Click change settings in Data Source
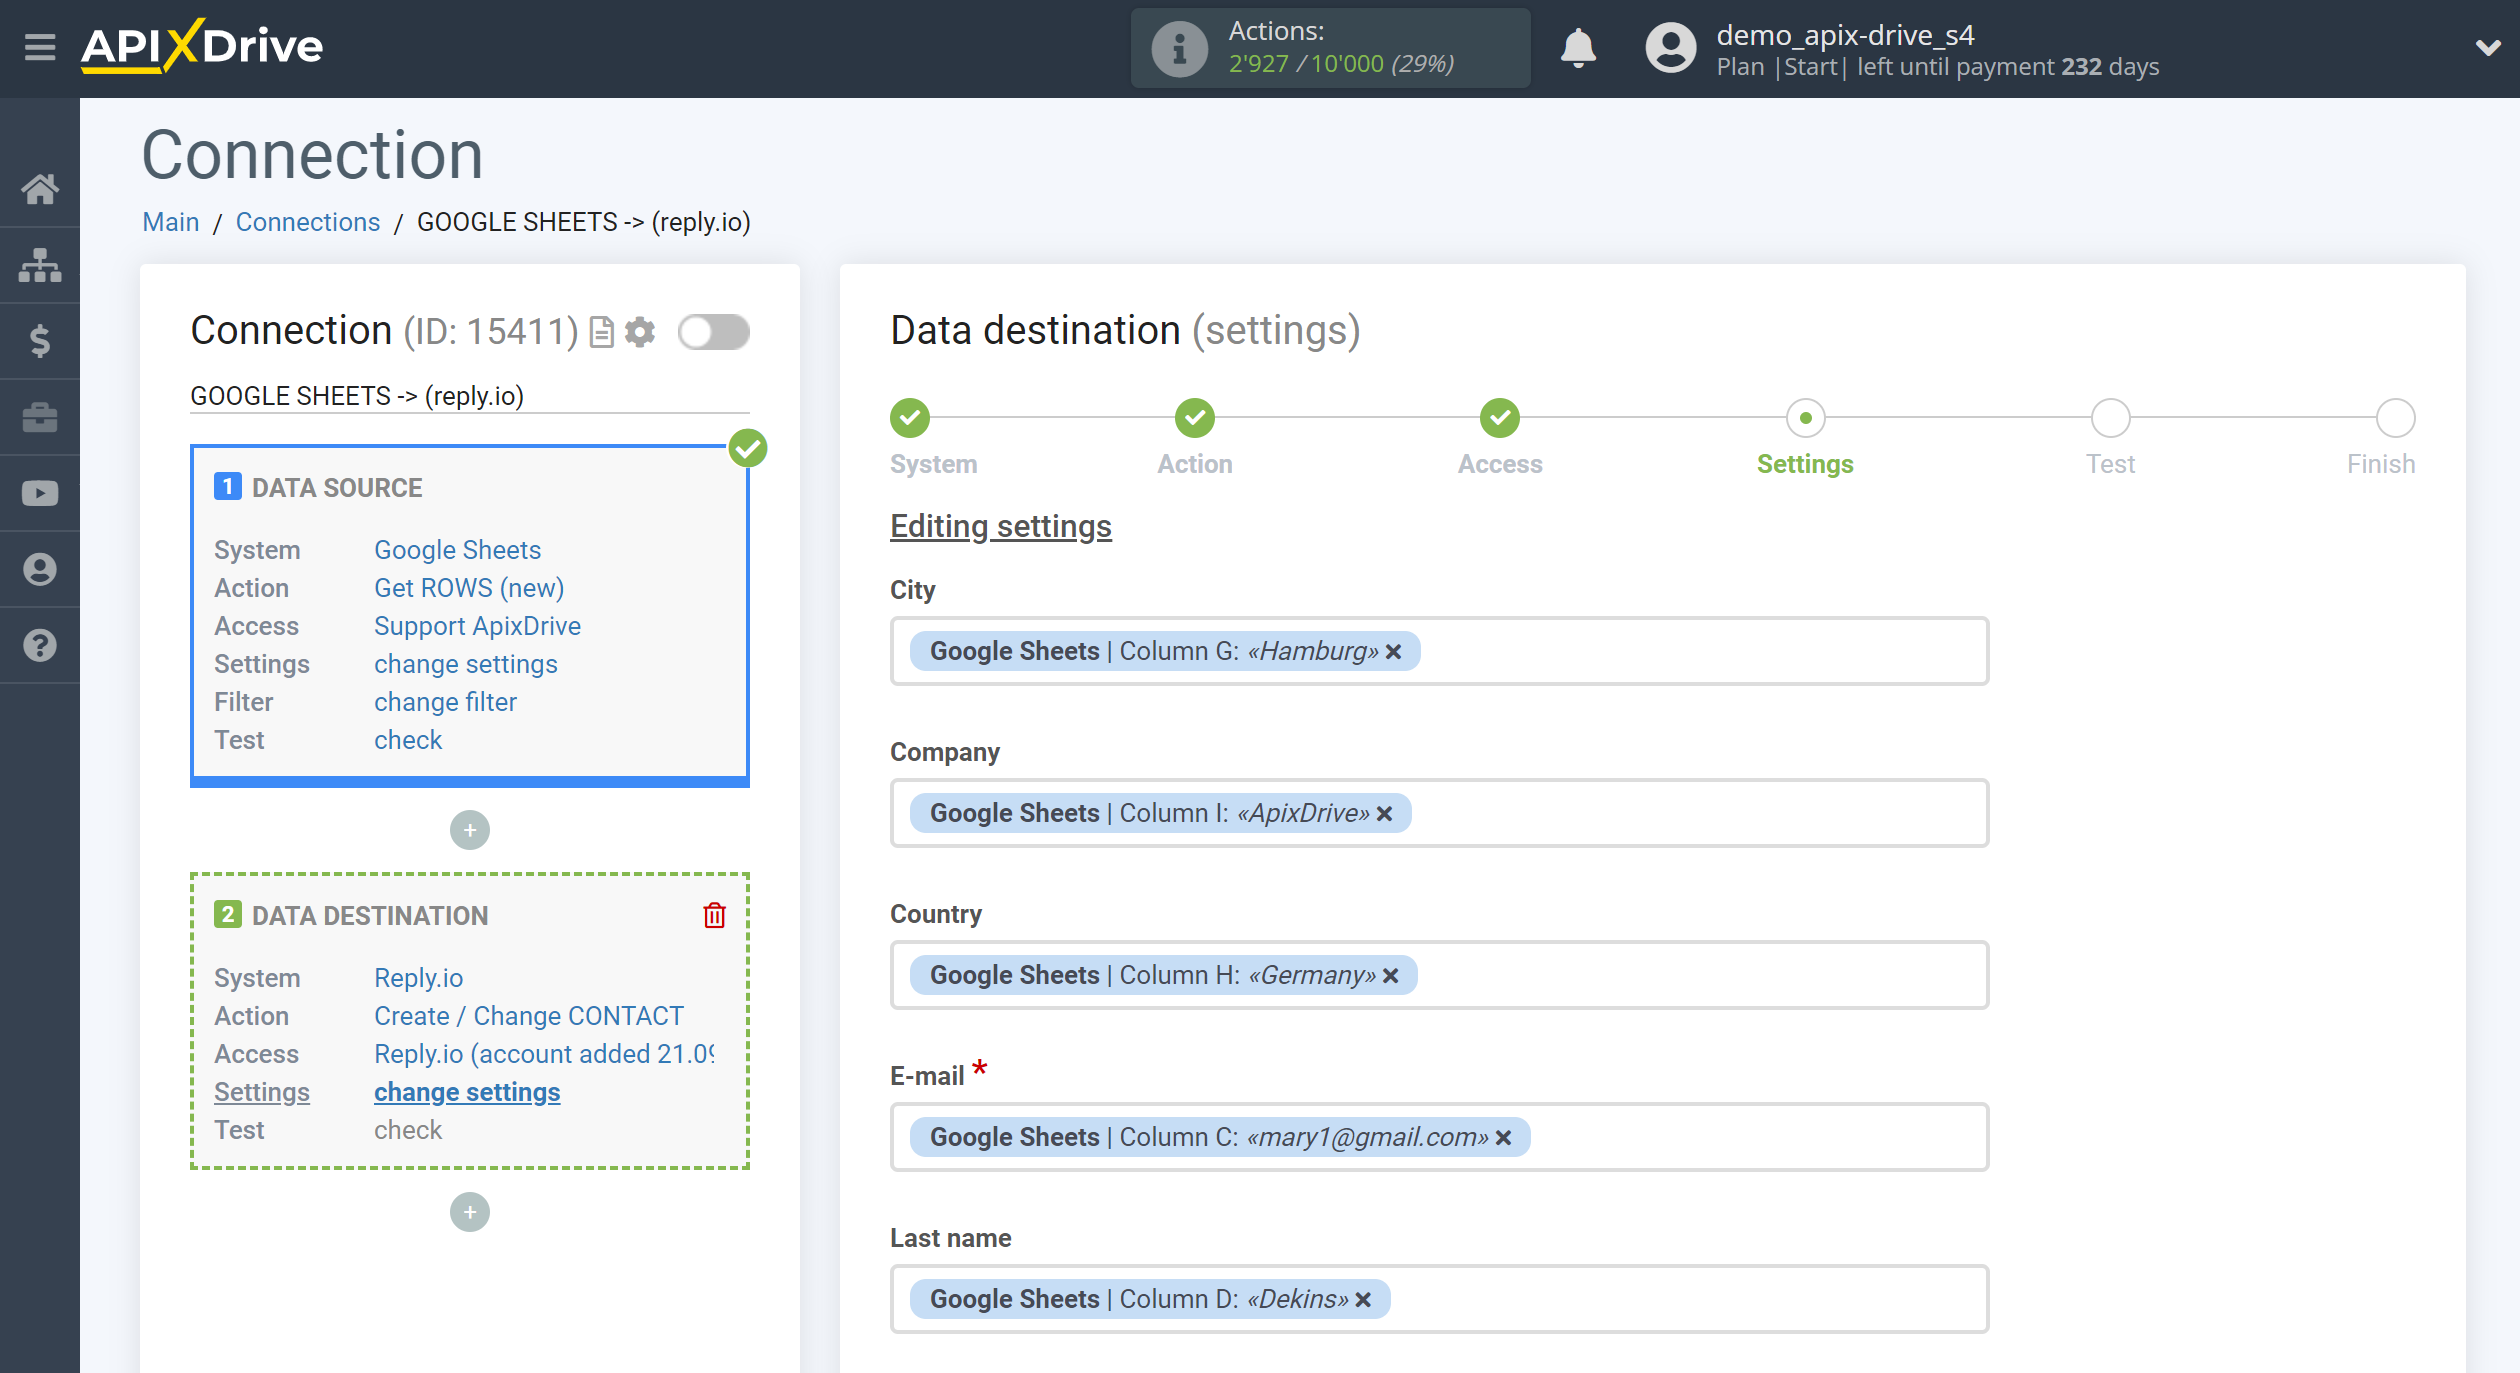Screen dimensions: 2520x1373 [x=466, y=664]
